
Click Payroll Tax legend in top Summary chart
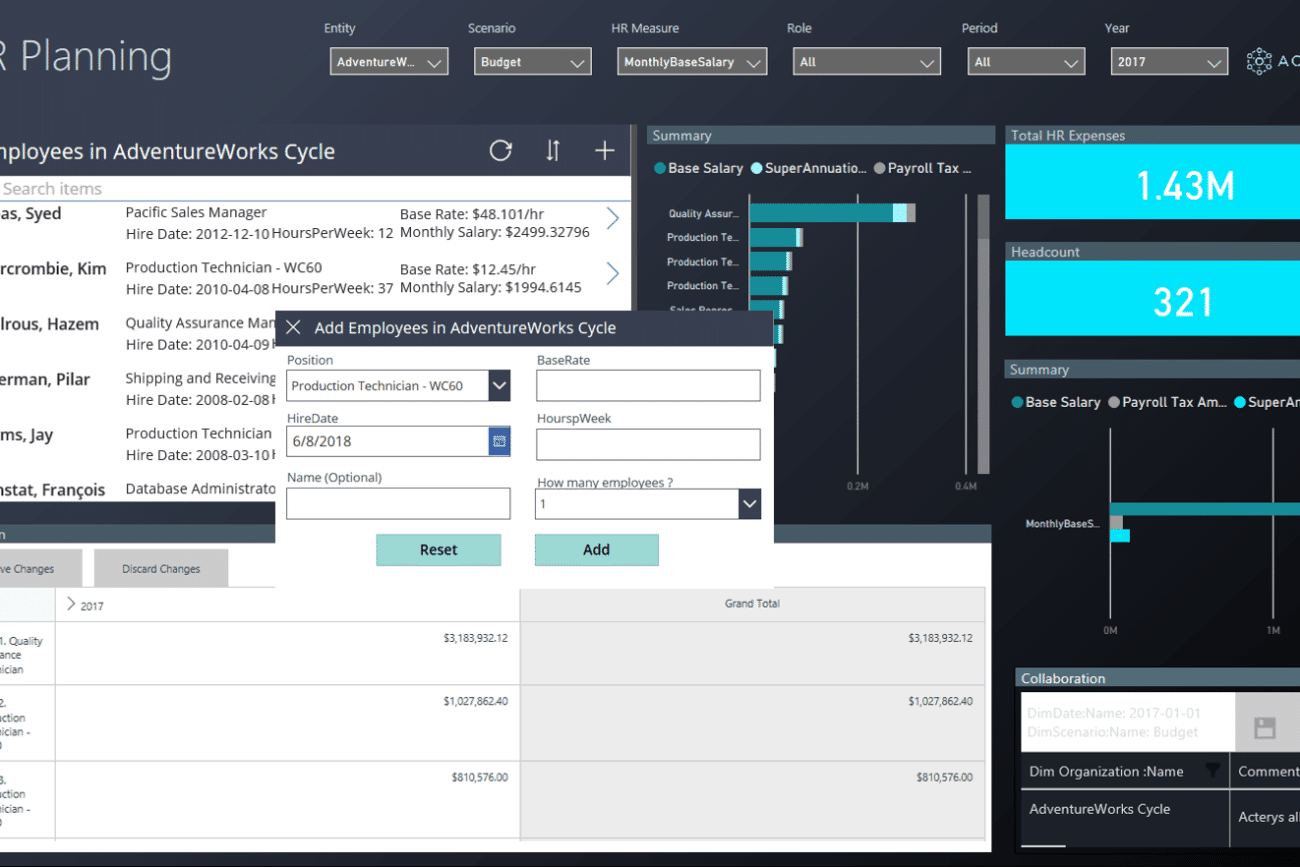tap(922, 168)
